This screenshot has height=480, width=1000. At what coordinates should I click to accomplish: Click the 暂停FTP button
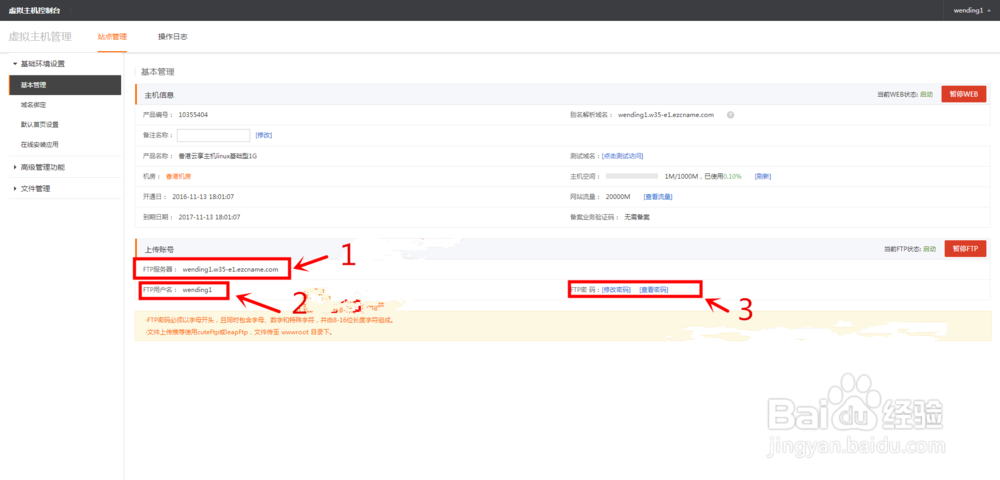(965, 249)
